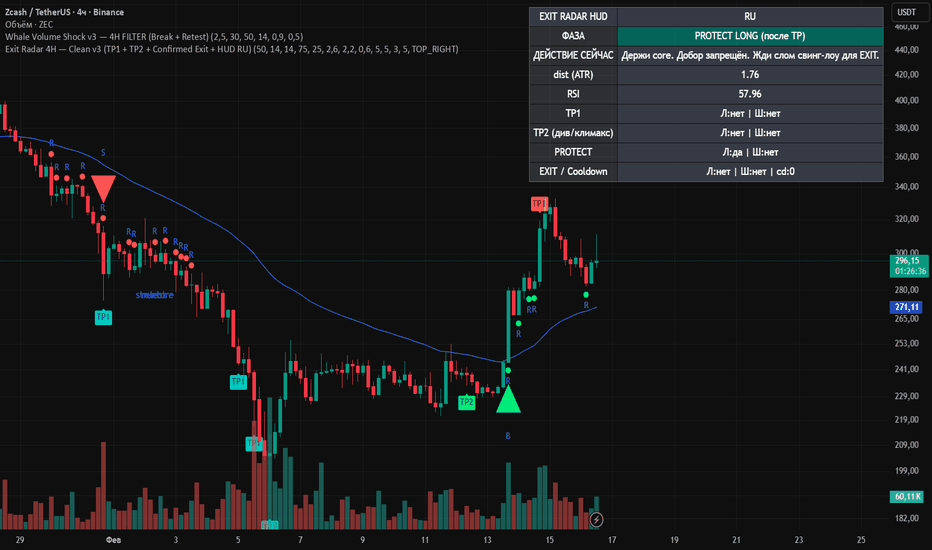Select the 'Объём · ZEC' volume legend
The height and width of the screenshot is (550, 932).
click(x=29, y=24)
